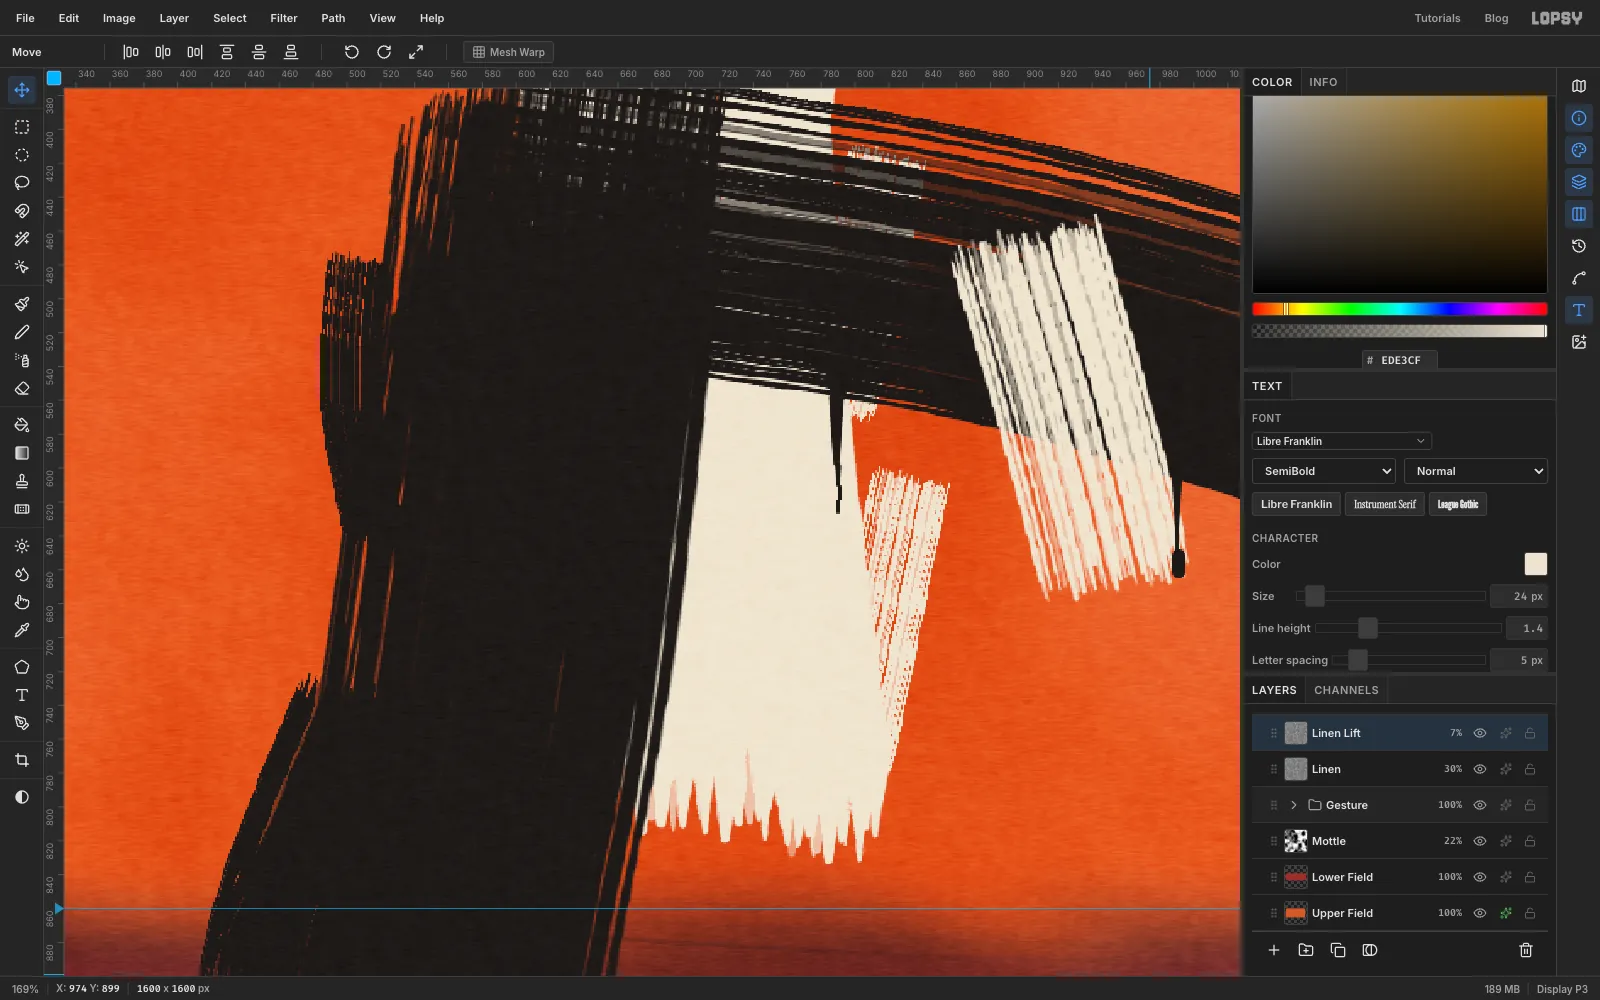The image size is (1600, 1000).
Task: Toggle visibility of the Linen layer
Action: (x=1480, y=769)
